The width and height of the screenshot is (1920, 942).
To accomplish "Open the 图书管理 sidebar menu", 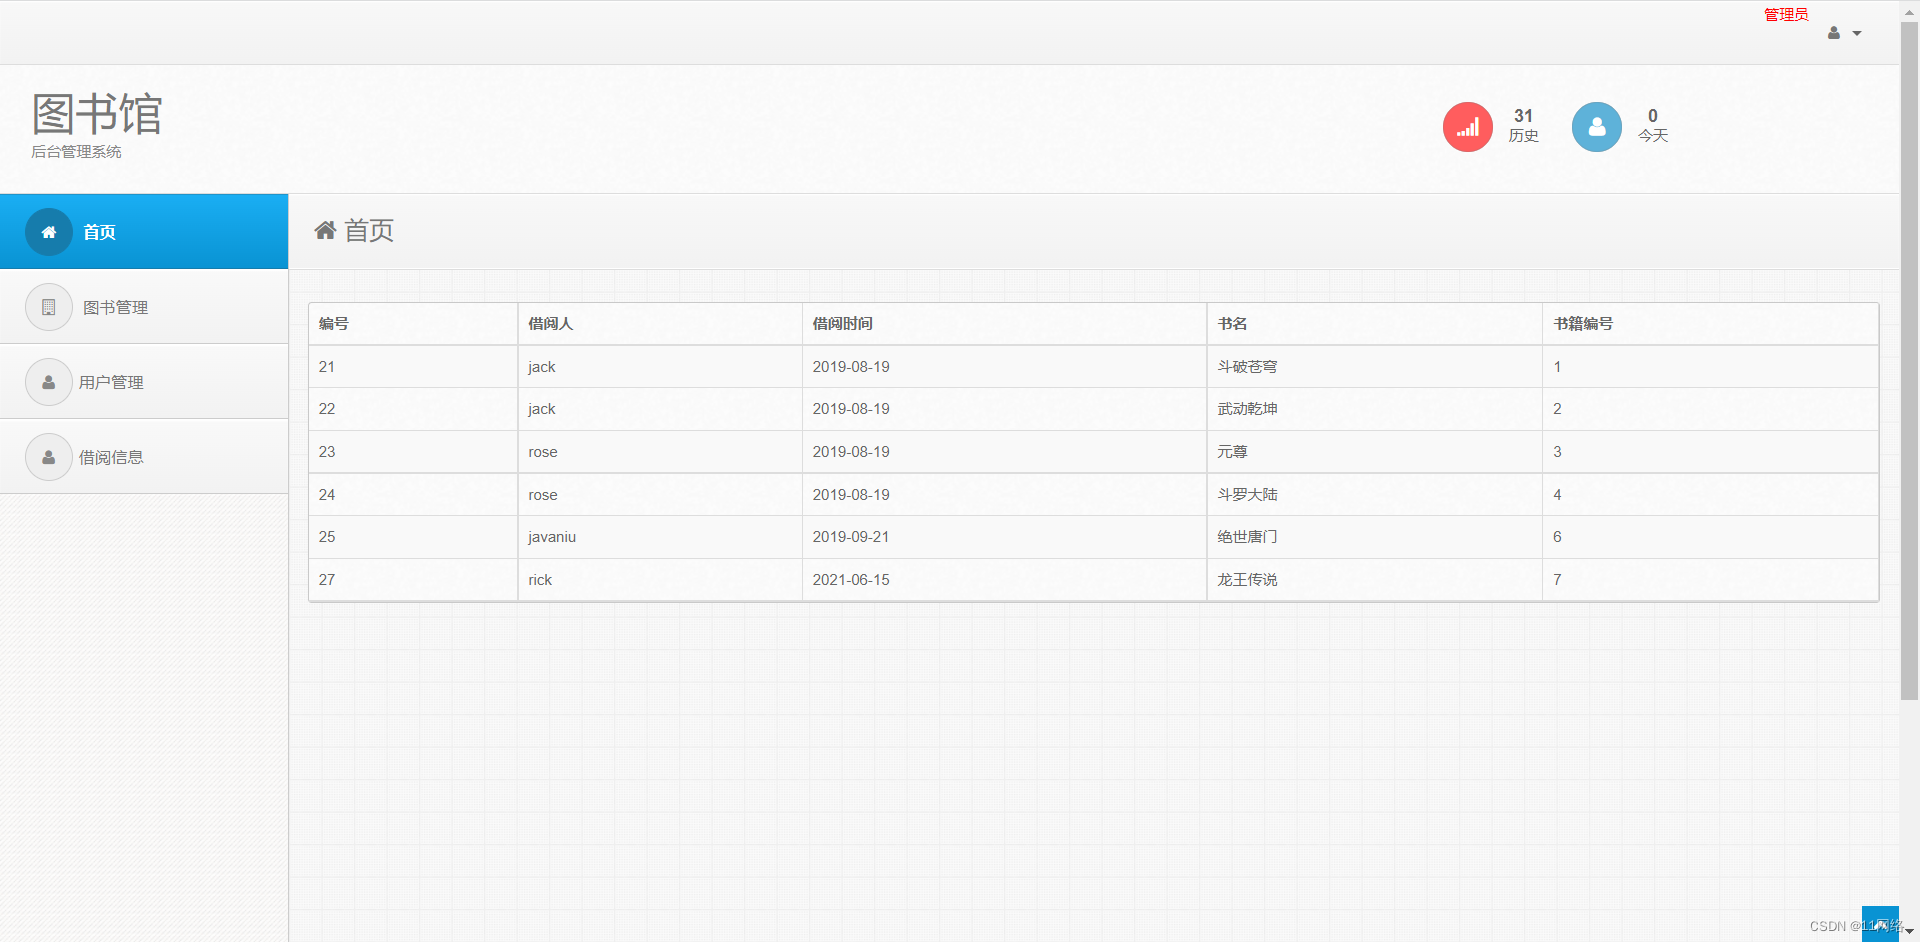I will [x=144, y=307].
